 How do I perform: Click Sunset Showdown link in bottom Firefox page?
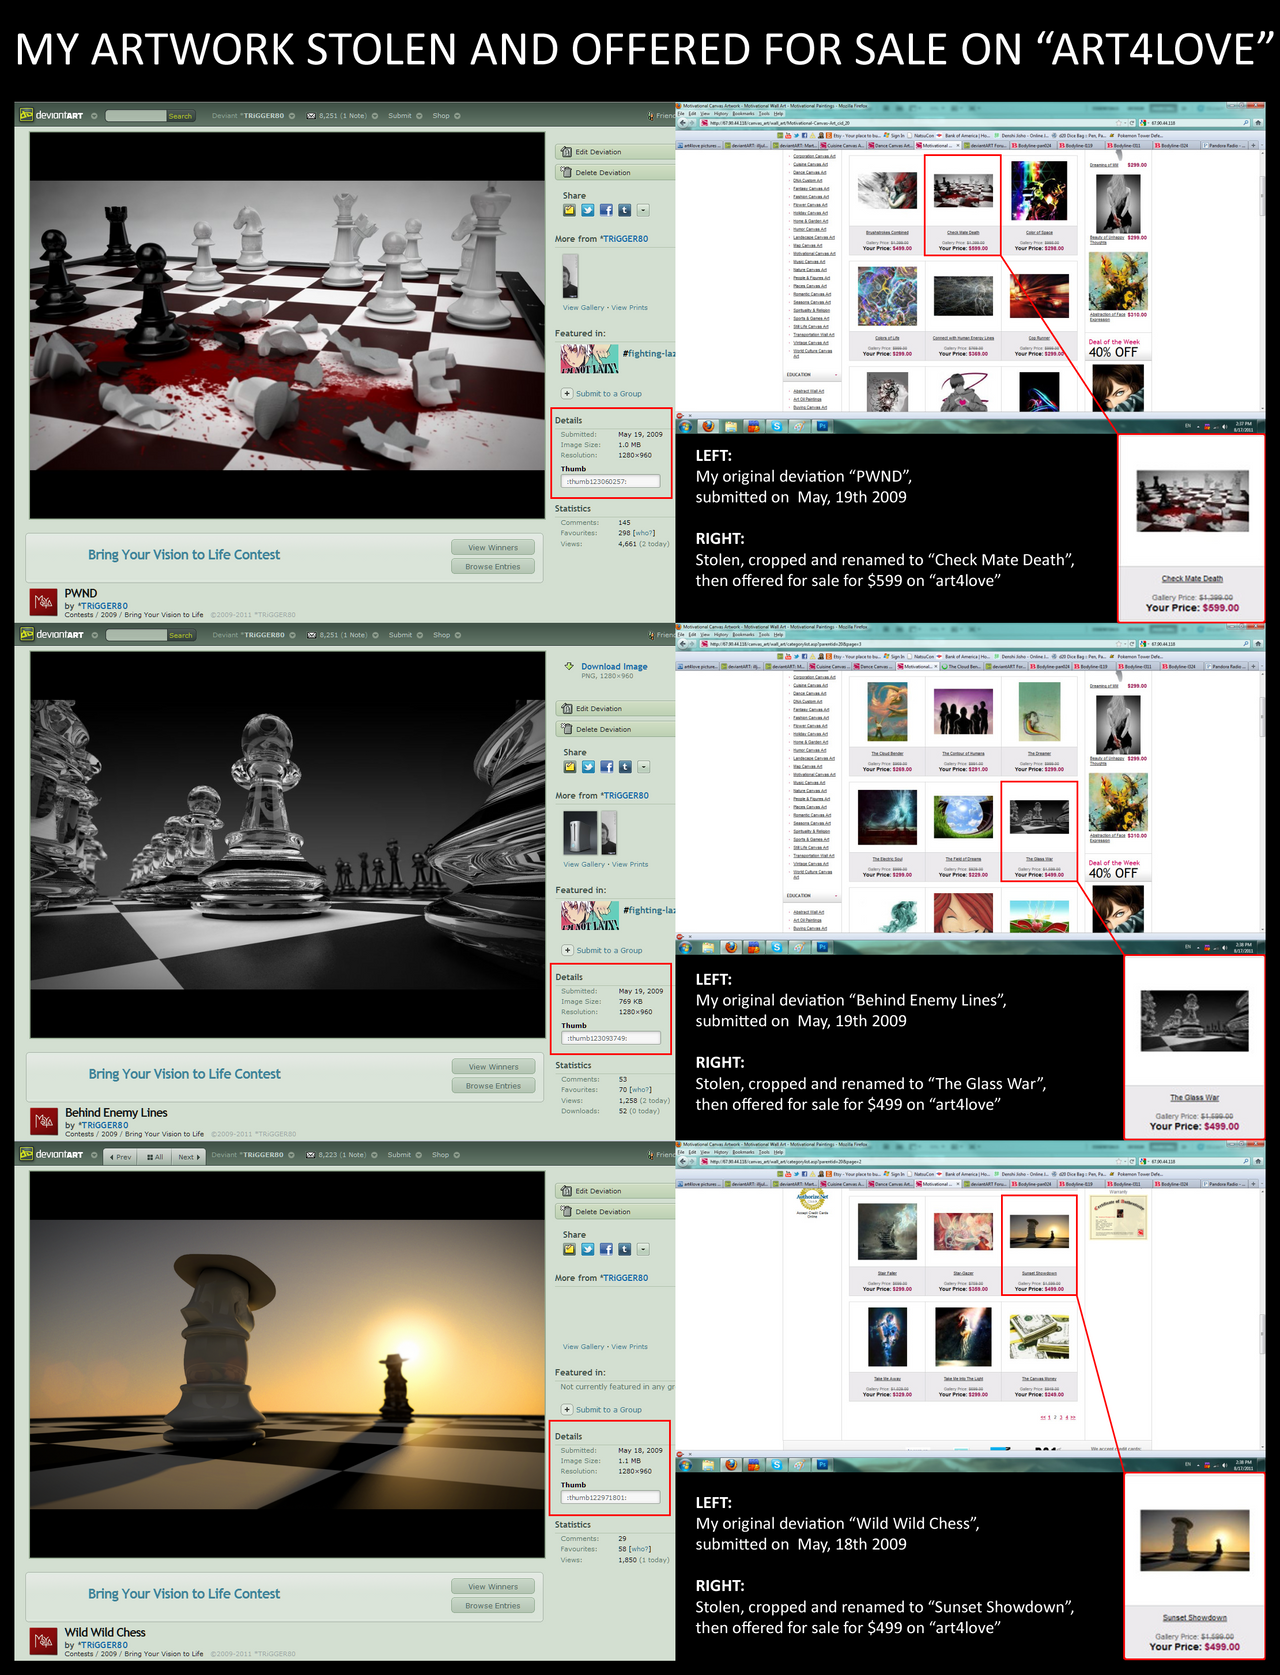[1039, 1273]
